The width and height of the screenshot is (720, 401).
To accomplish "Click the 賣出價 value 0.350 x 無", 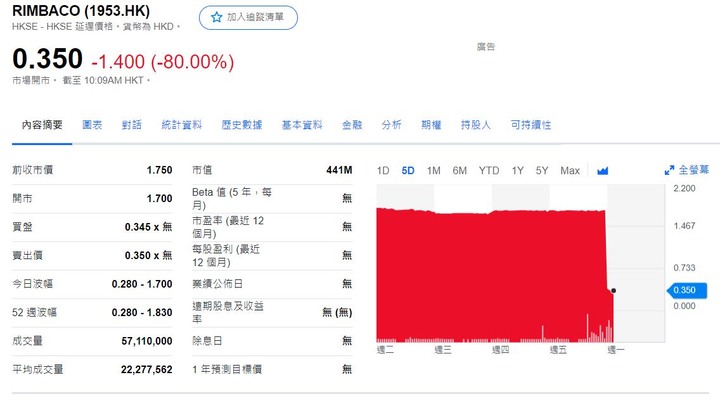I will point(148,255).
